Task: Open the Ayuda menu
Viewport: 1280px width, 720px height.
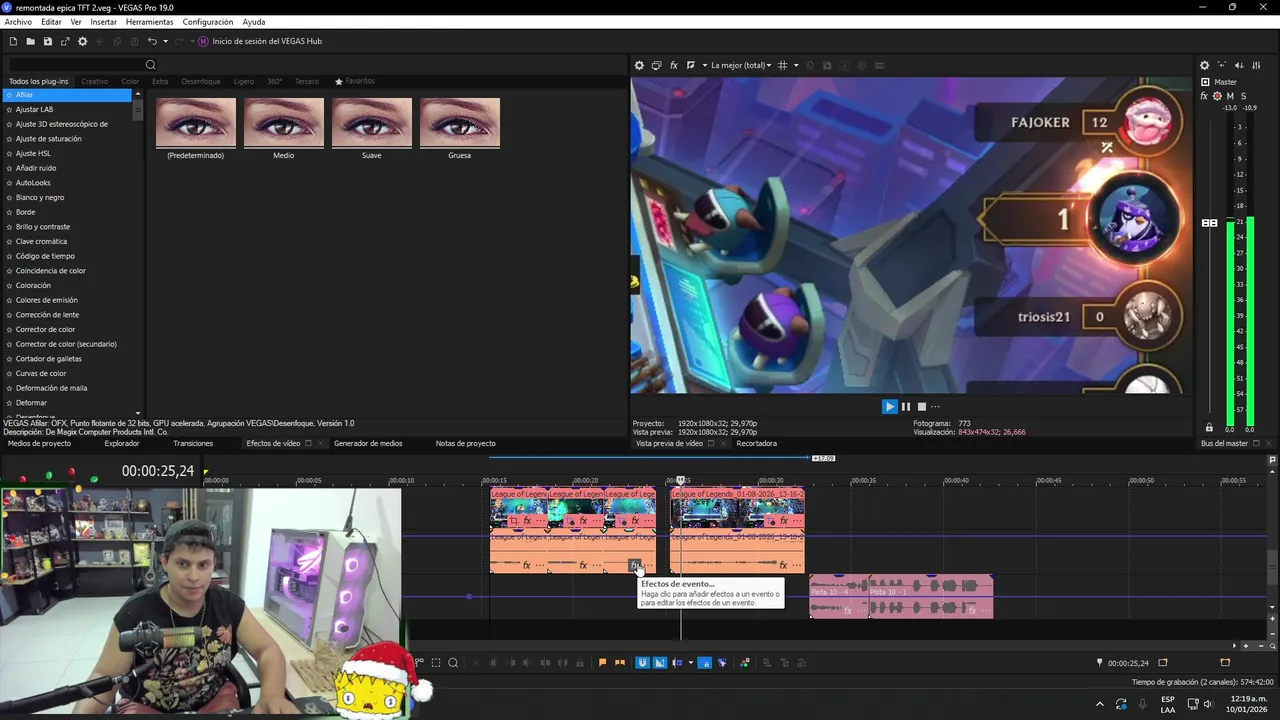Action: 254,22
